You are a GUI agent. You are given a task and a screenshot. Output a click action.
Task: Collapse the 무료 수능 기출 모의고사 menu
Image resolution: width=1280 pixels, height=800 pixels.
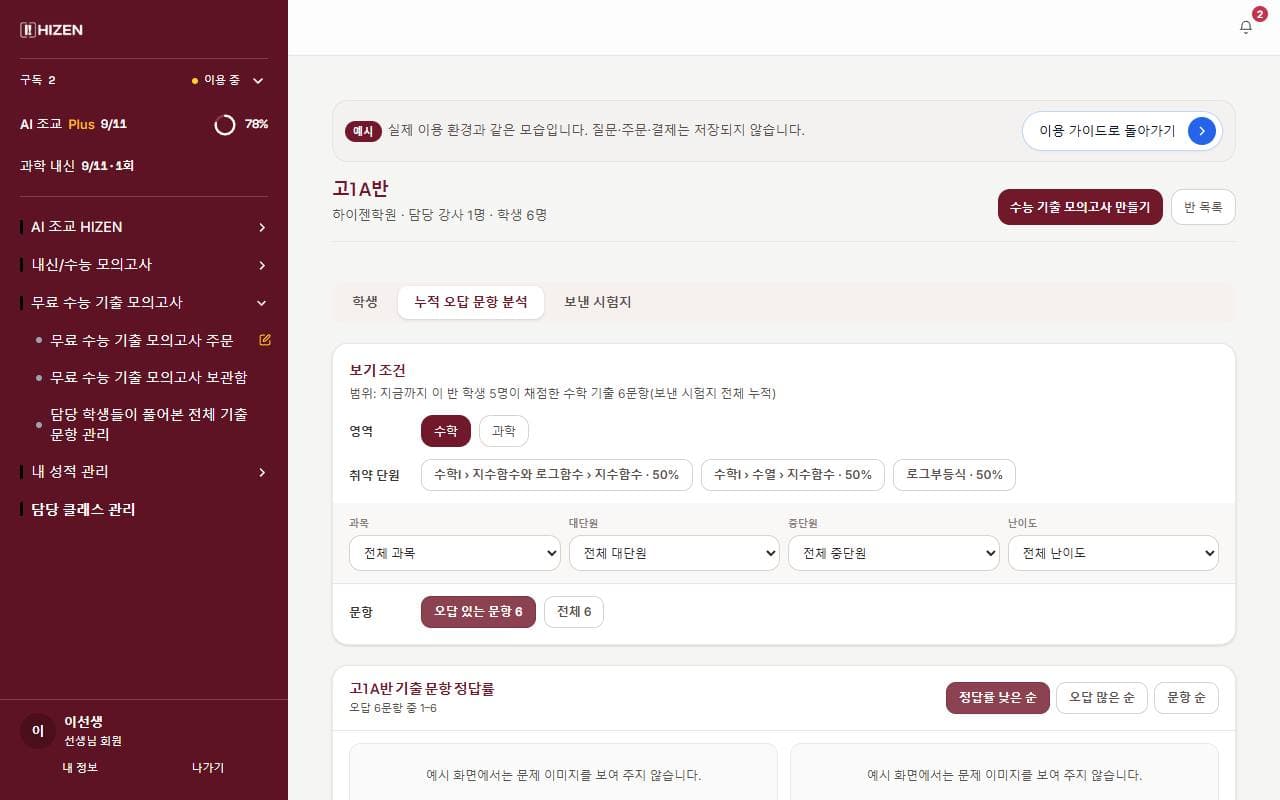(x=144, y=303)
